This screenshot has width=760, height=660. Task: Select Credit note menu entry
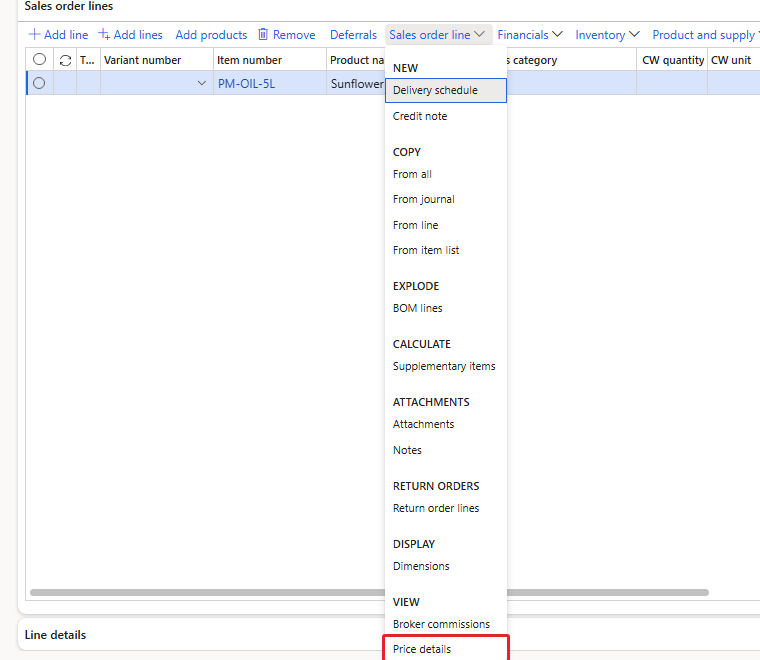(420, 116)
